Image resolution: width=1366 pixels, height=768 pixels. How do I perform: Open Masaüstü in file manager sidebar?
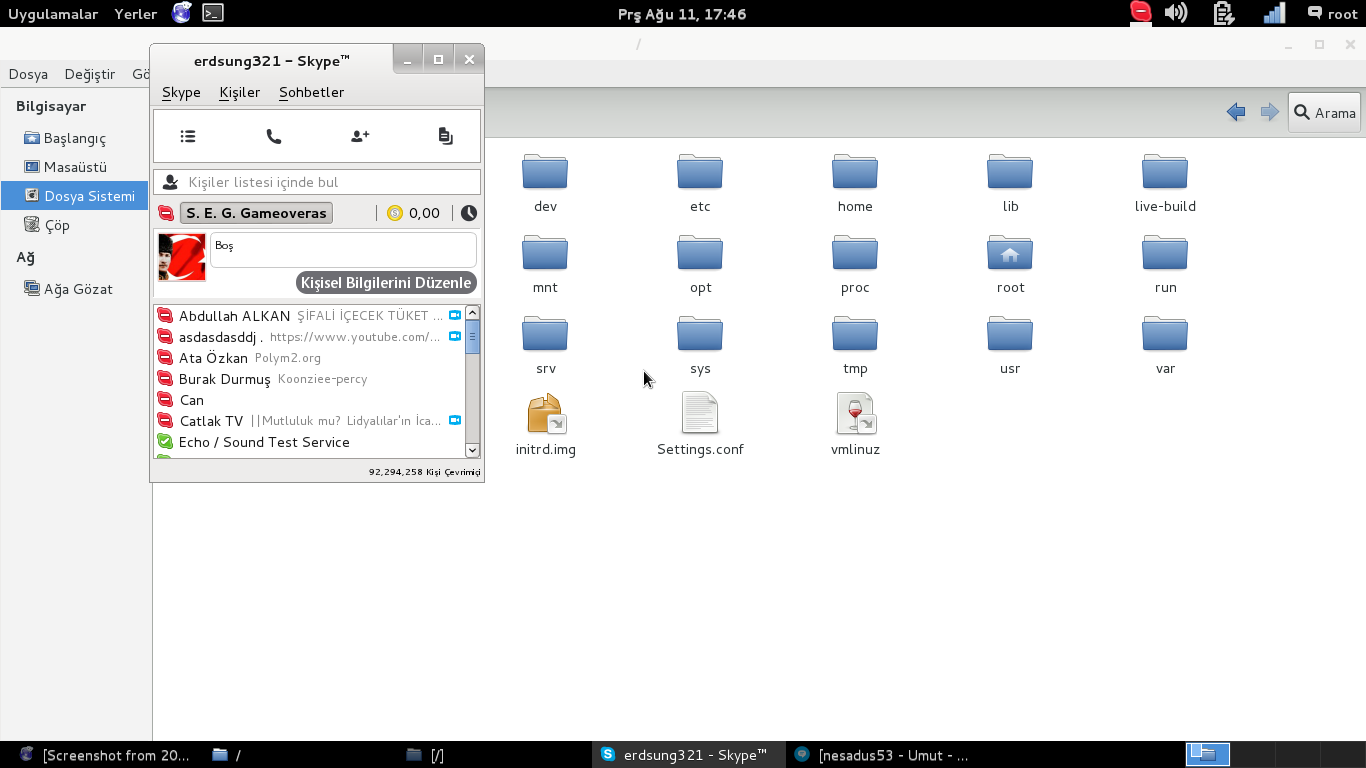click(x=74, y=167)
